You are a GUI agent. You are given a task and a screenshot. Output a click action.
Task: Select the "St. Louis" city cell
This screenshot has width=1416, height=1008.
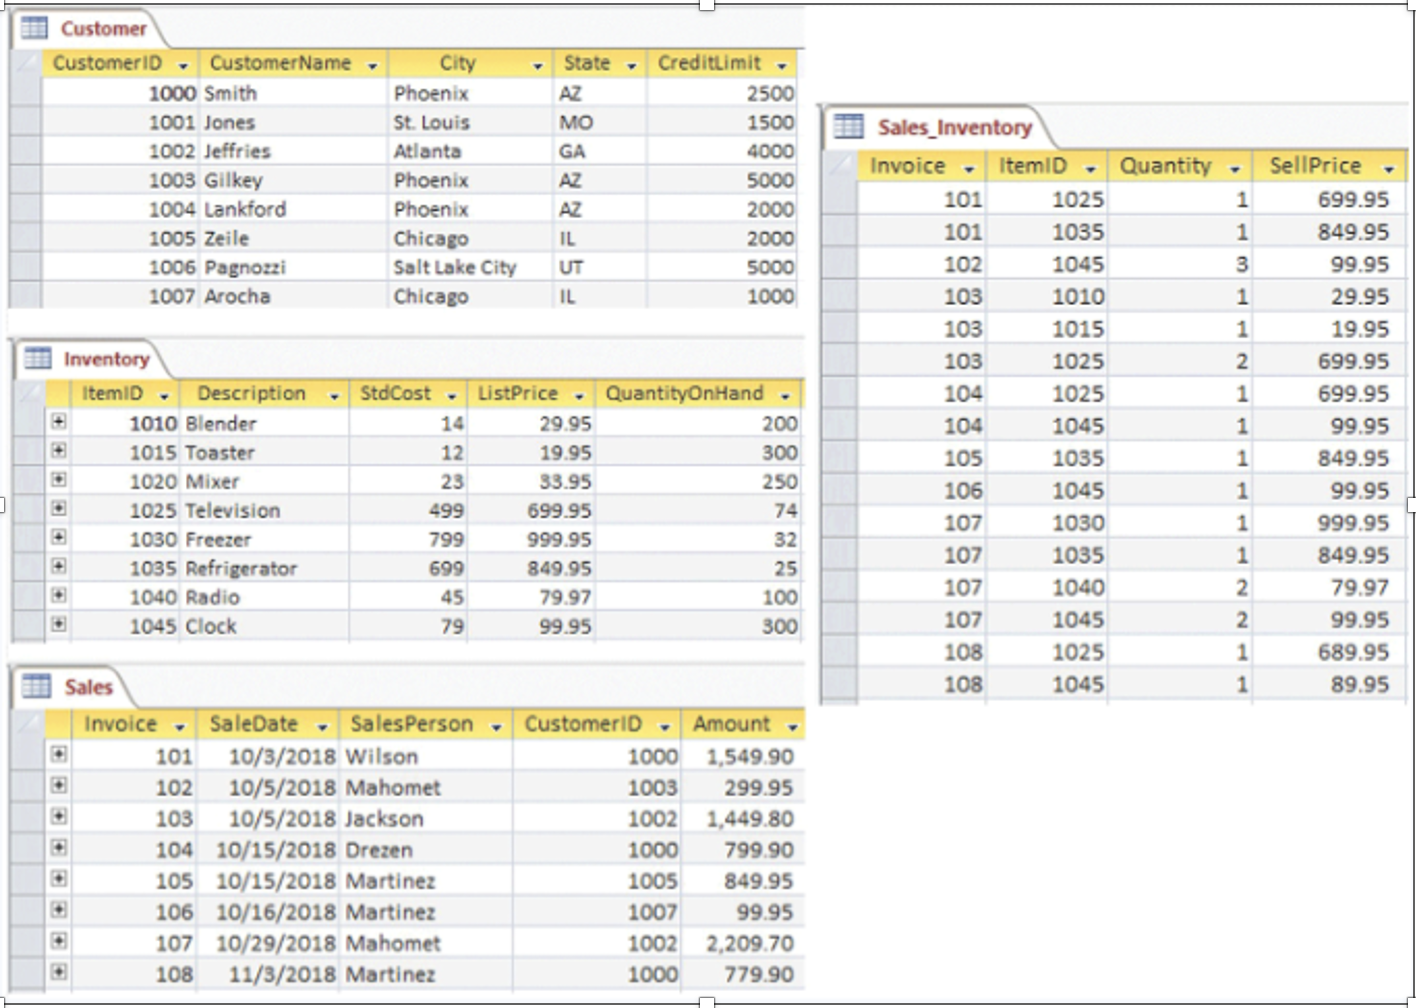coord(470,122)
